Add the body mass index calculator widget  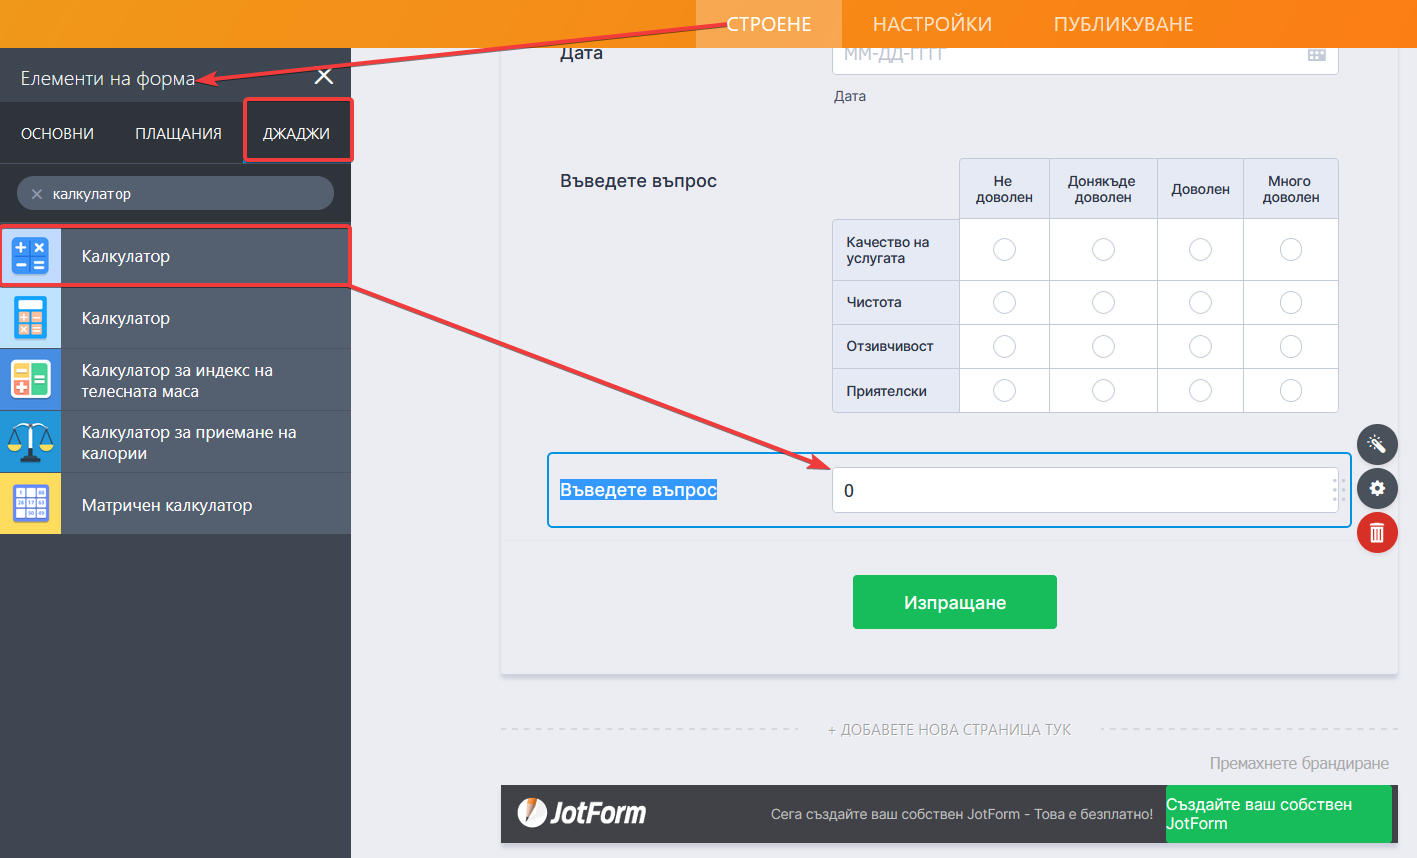[176, 380]
